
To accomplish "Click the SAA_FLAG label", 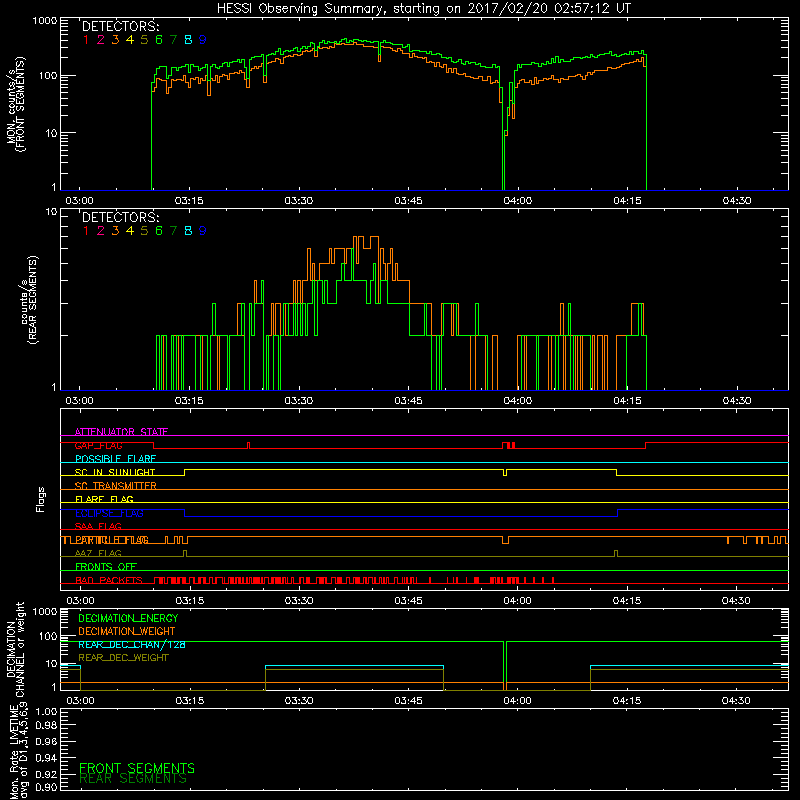I will pyautogui.click(x=98, y=526).
